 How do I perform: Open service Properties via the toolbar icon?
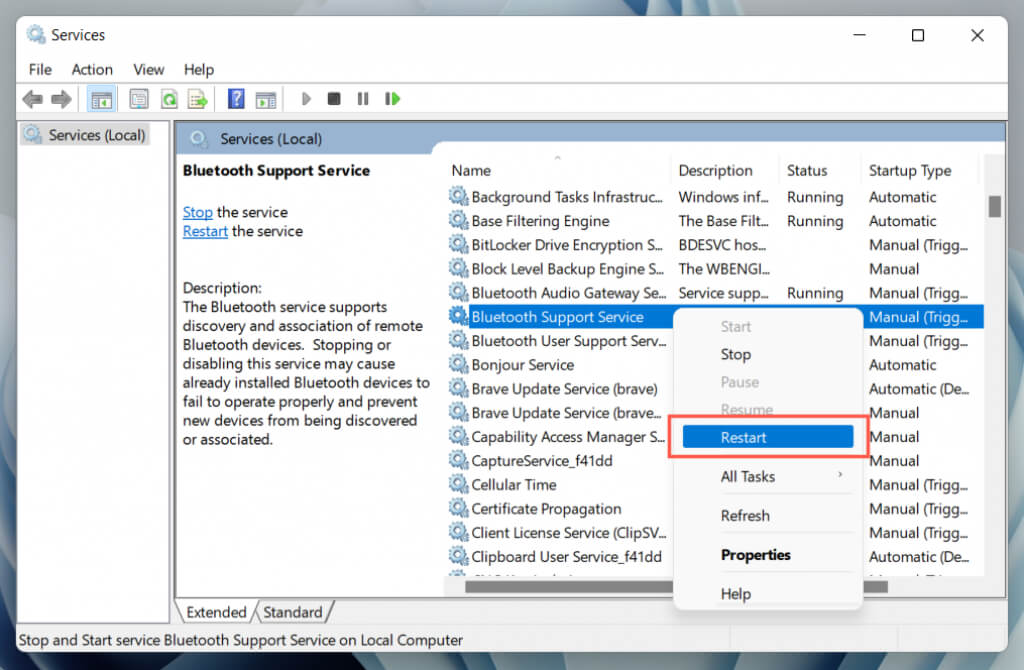pos(138,98)
